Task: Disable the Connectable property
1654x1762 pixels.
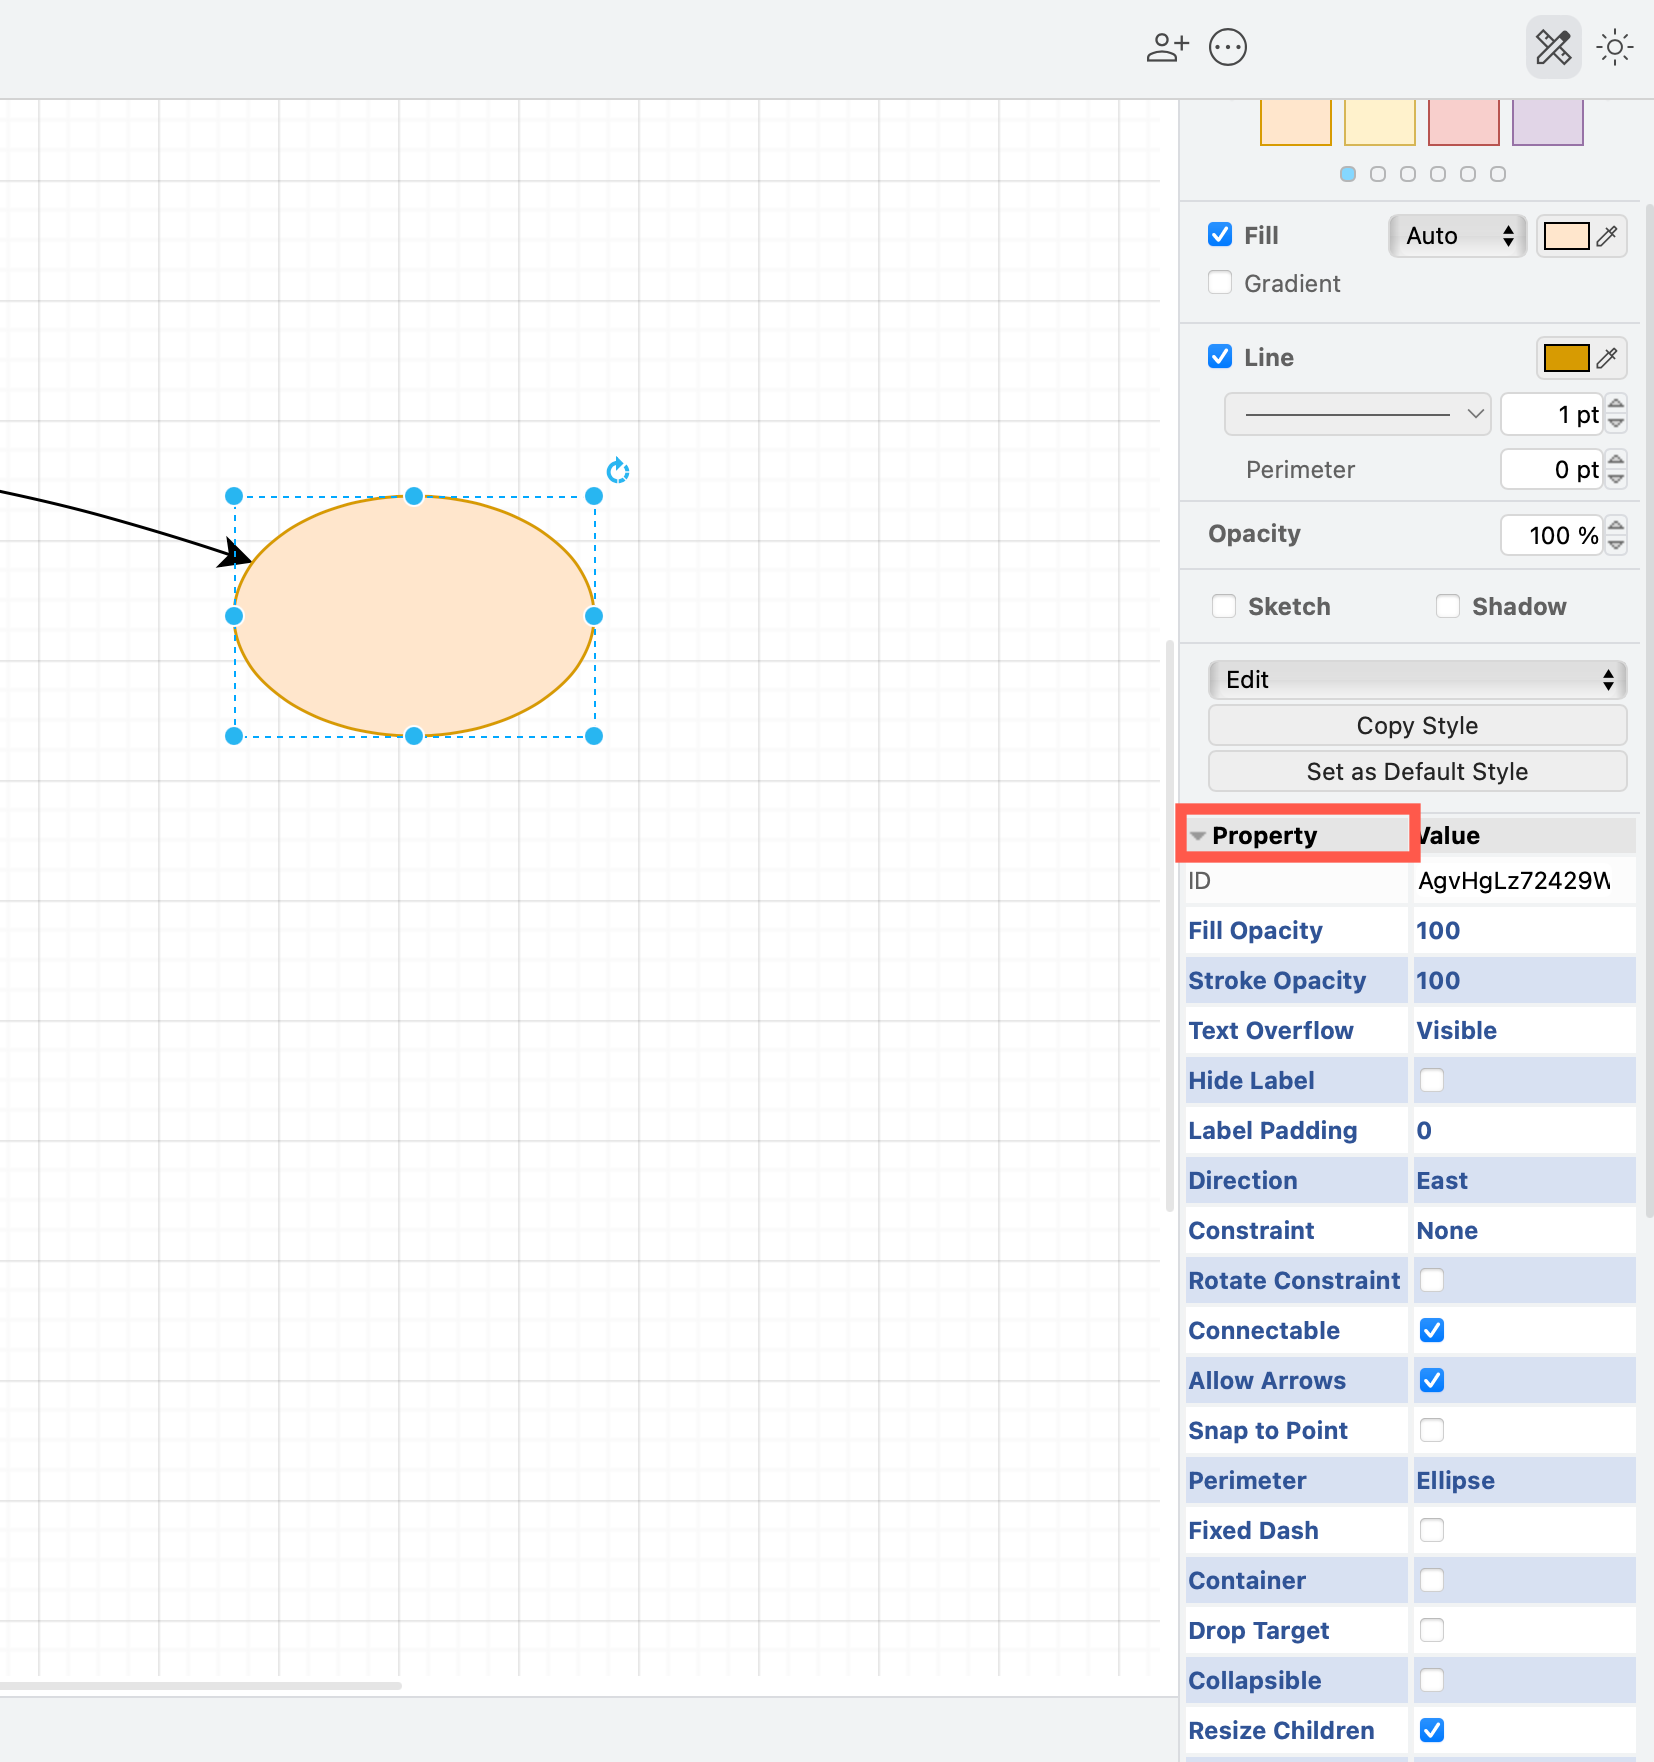Action: tap(1432, 1330)
